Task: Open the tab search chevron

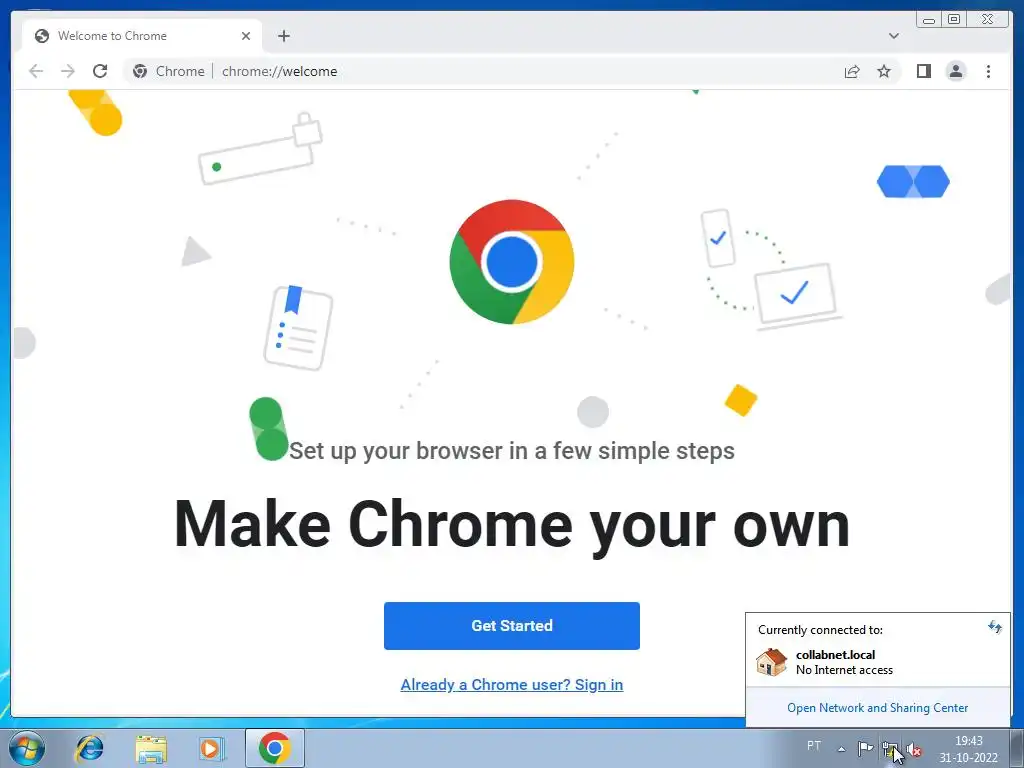Action: click(893, 36)
